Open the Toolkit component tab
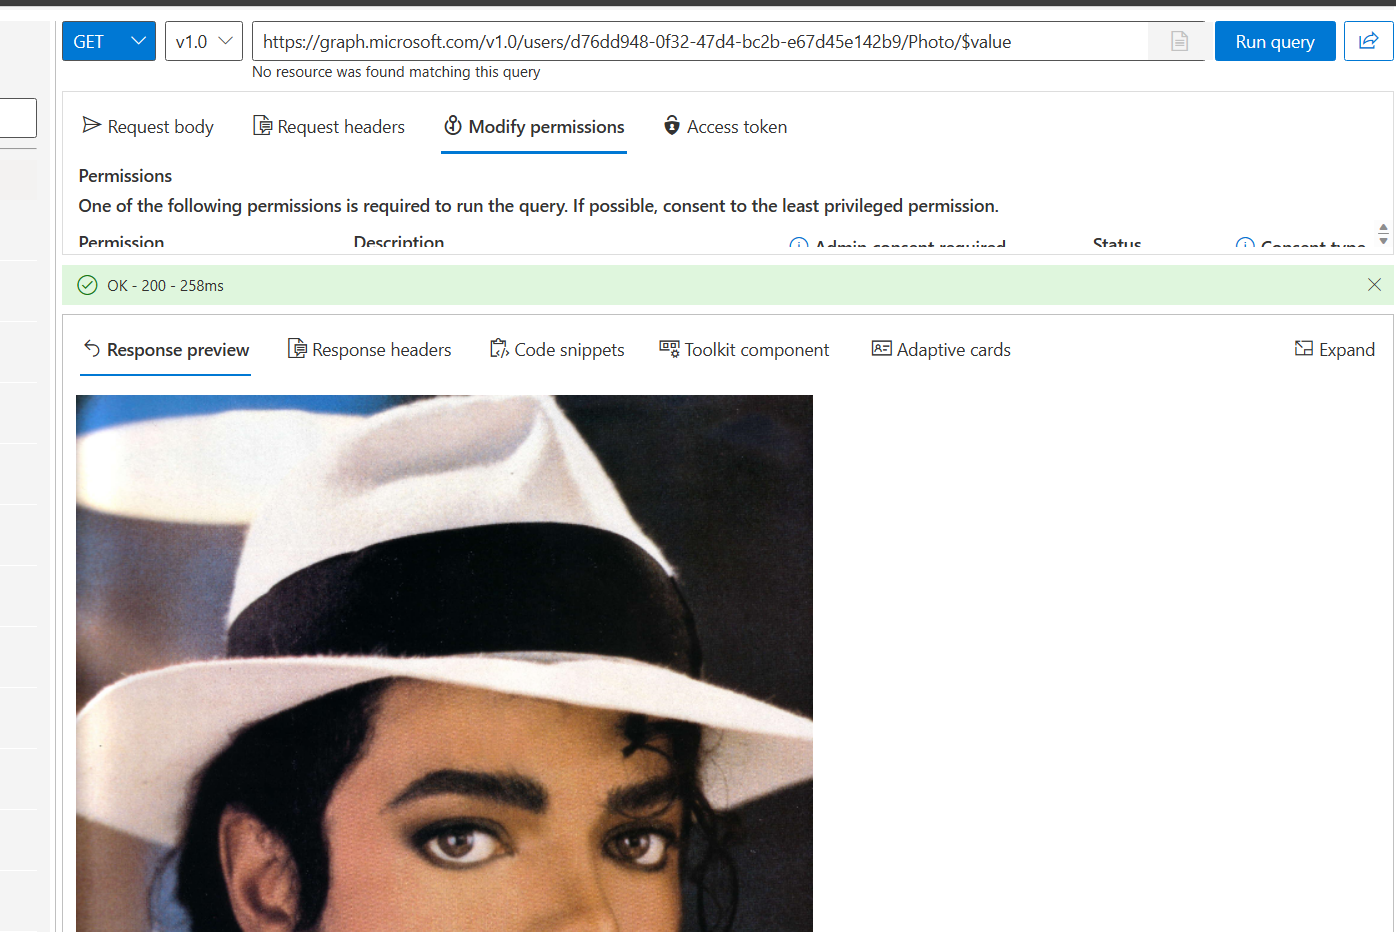1396x932 pixels. 744,349
